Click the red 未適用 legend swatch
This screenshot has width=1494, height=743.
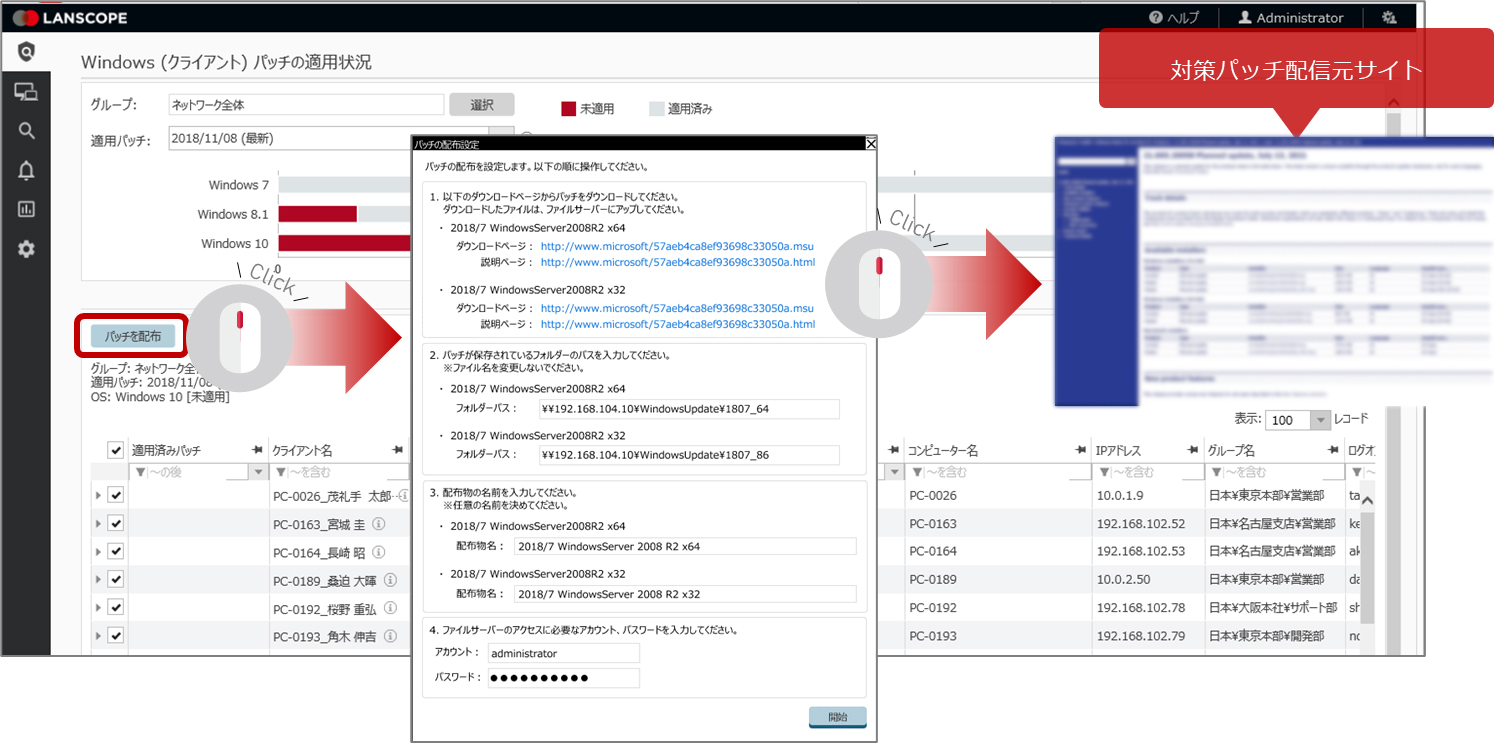click(568, 108)
